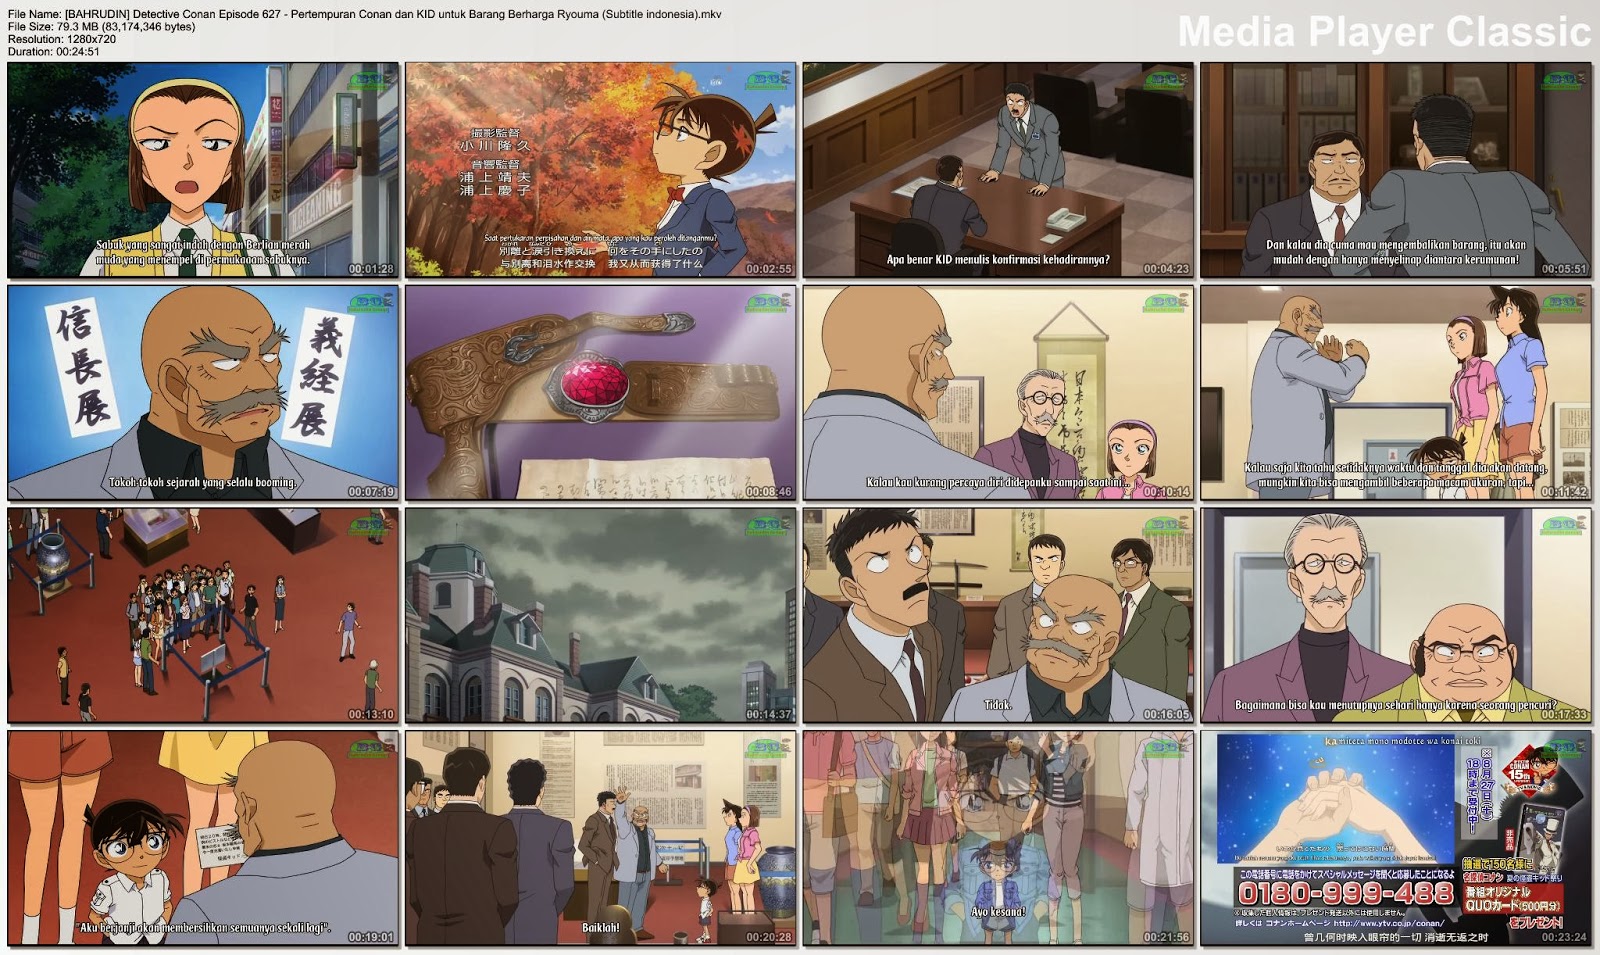Open the thumbnail at 00:21:56
The image size is (1600, 955).
point(998,838)
